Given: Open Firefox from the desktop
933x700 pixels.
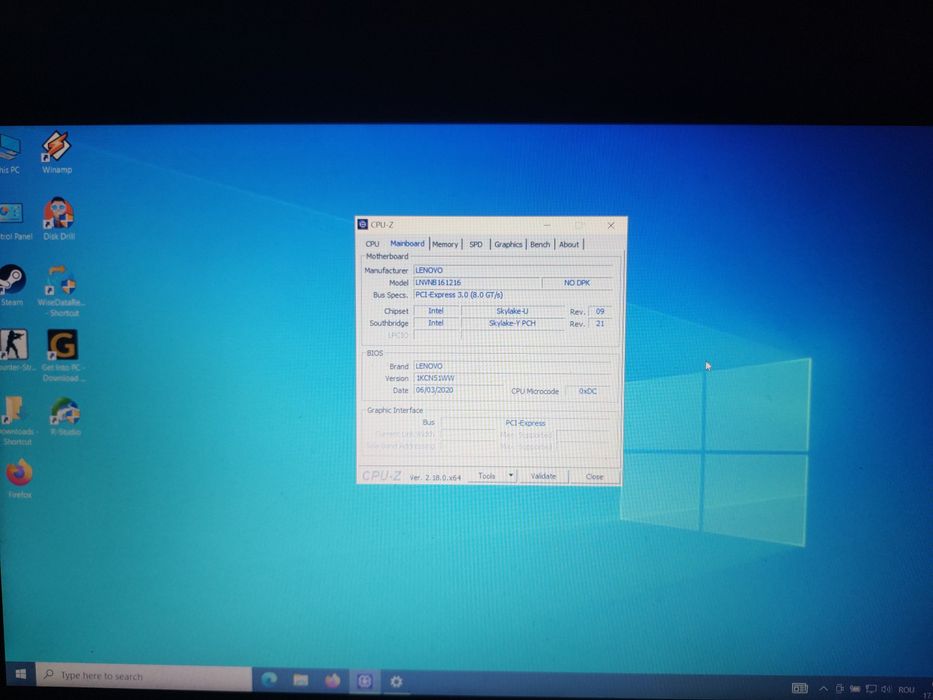Looking at the screenshot, I should tap(19, 478).
